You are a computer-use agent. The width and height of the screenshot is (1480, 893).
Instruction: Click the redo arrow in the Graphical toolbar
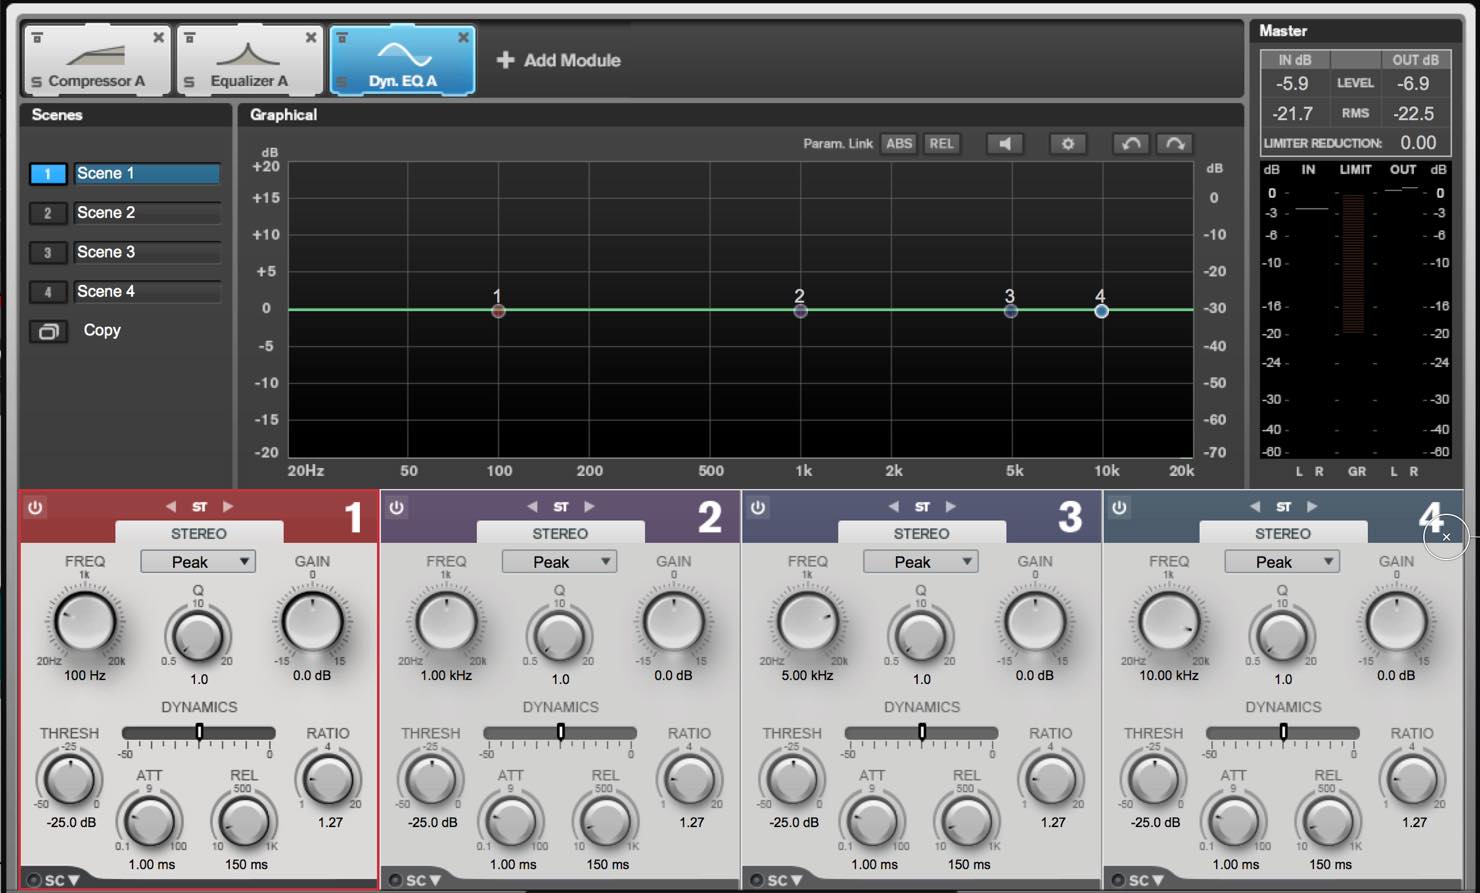tap(1175, 144)
